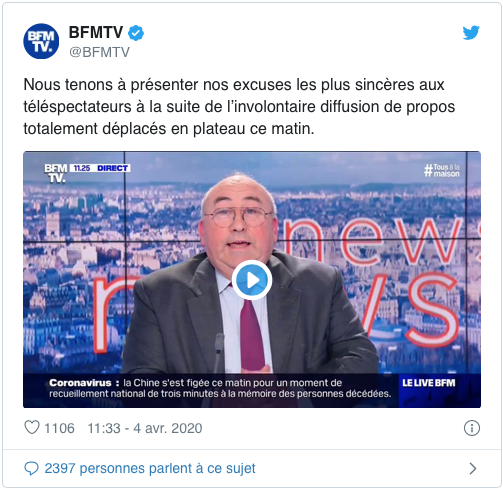Screen dimensions: 503x488
Task: Open '2397 personnes parlent à ce sujet'
Action: [150, 468]
